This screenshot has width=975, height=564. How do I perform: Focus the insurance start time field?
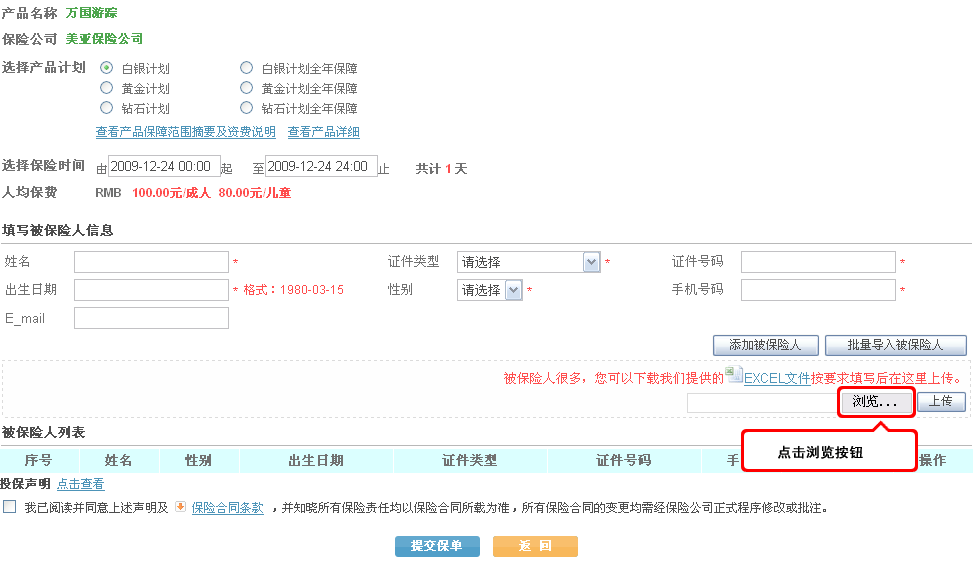[x=163, y=167]
